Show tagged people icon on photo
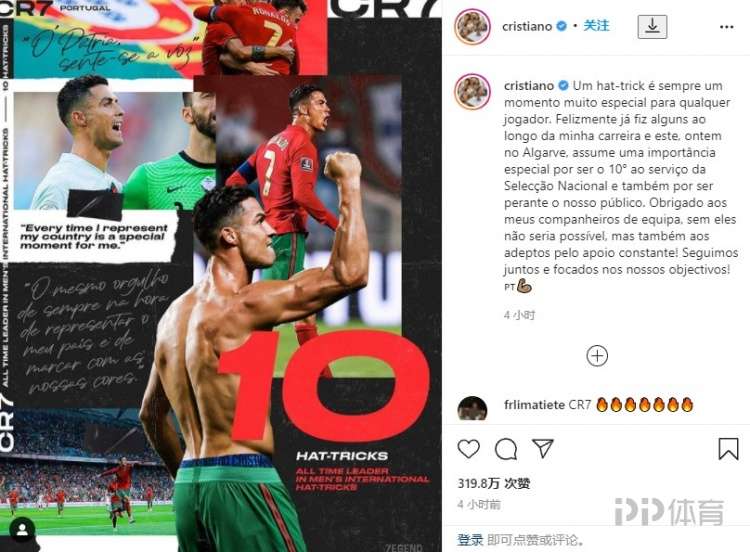This screenshot has width=750, height=552. point(22,530)
